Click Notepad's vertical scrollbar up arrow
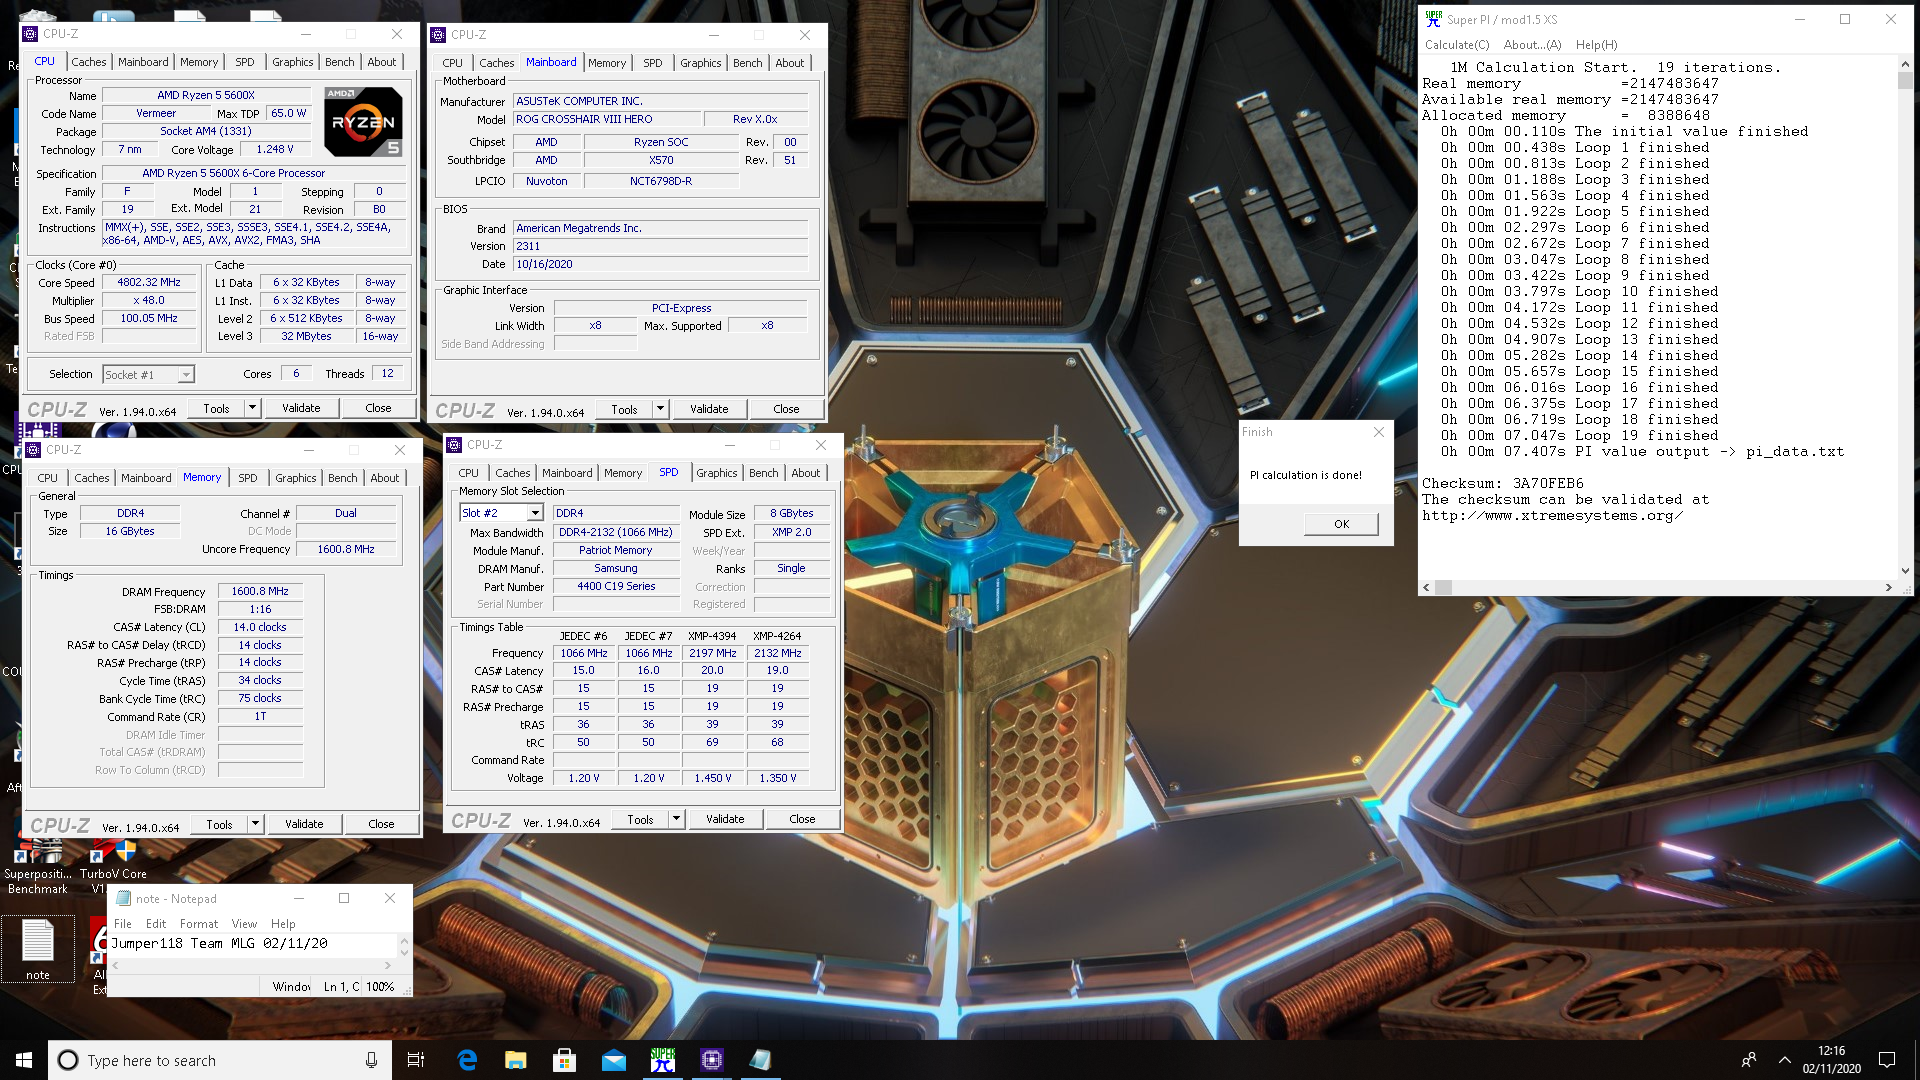Viewport: 1920px width, 1080px height. pos(404,942)
